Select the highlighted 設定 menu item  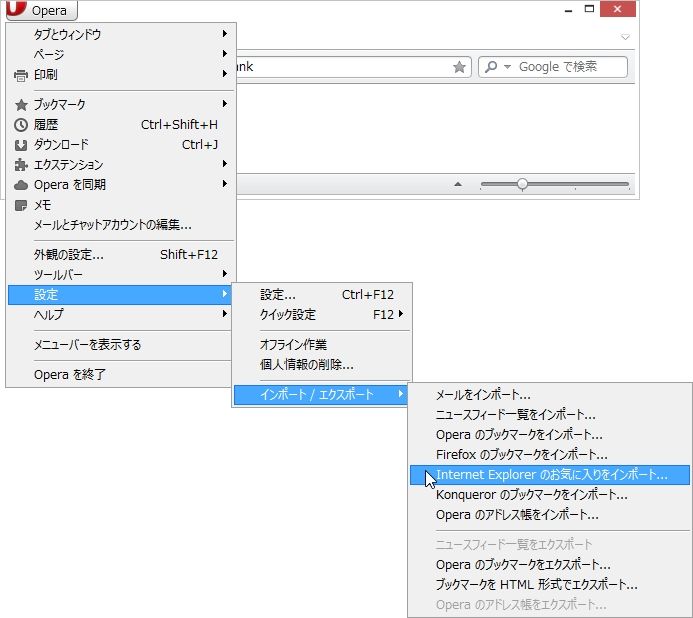(x=119, y=295)
